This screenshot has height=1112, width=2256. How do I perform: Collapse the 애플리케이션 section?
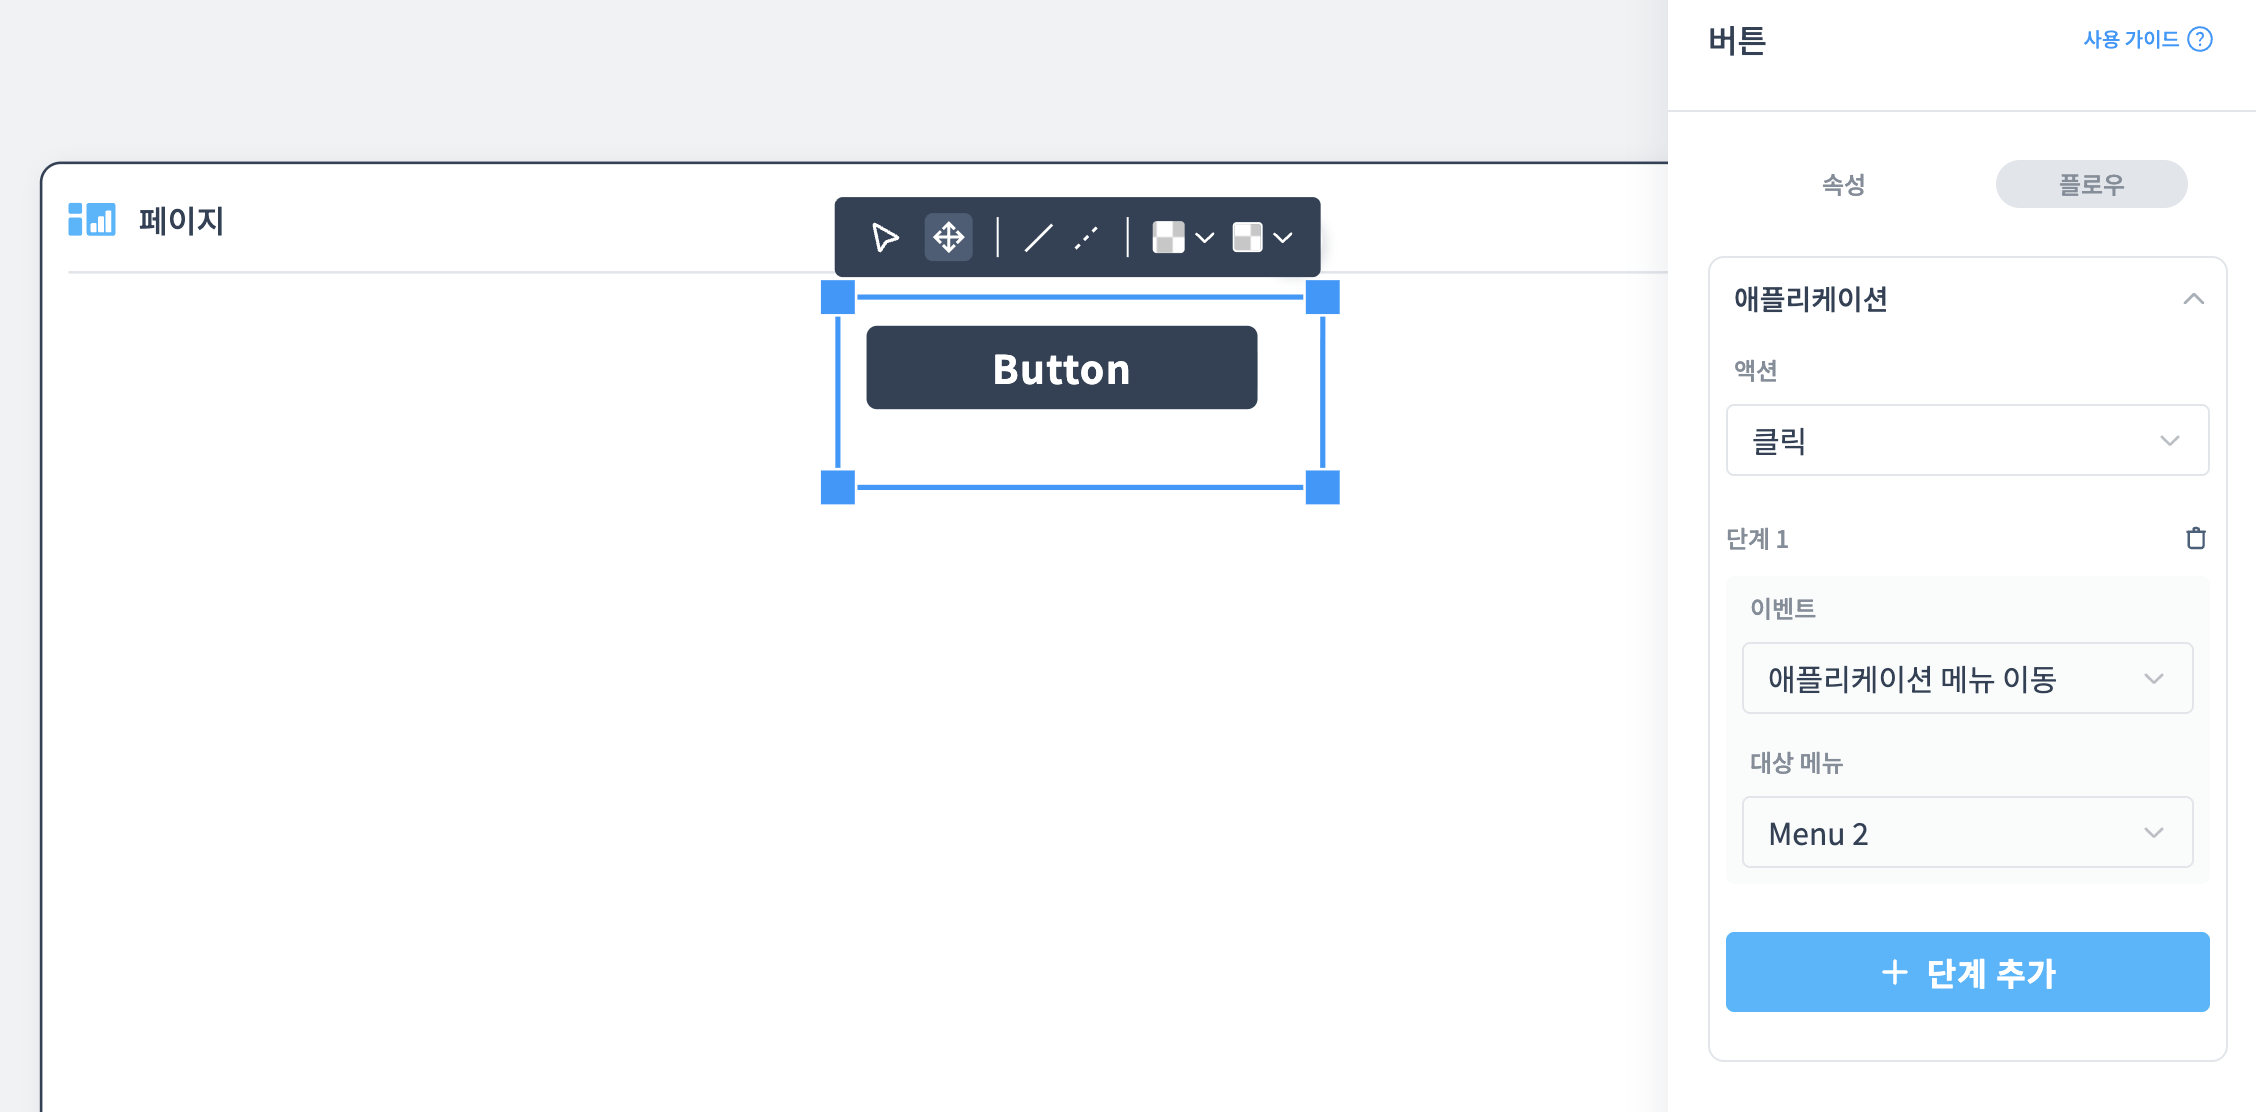2193,299
